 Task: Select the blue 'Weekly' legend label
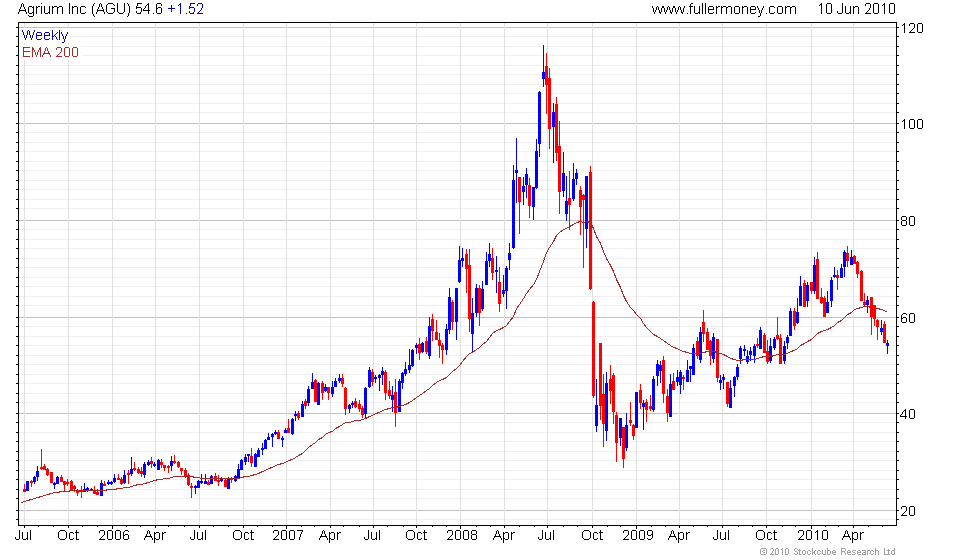coord(45,36)
